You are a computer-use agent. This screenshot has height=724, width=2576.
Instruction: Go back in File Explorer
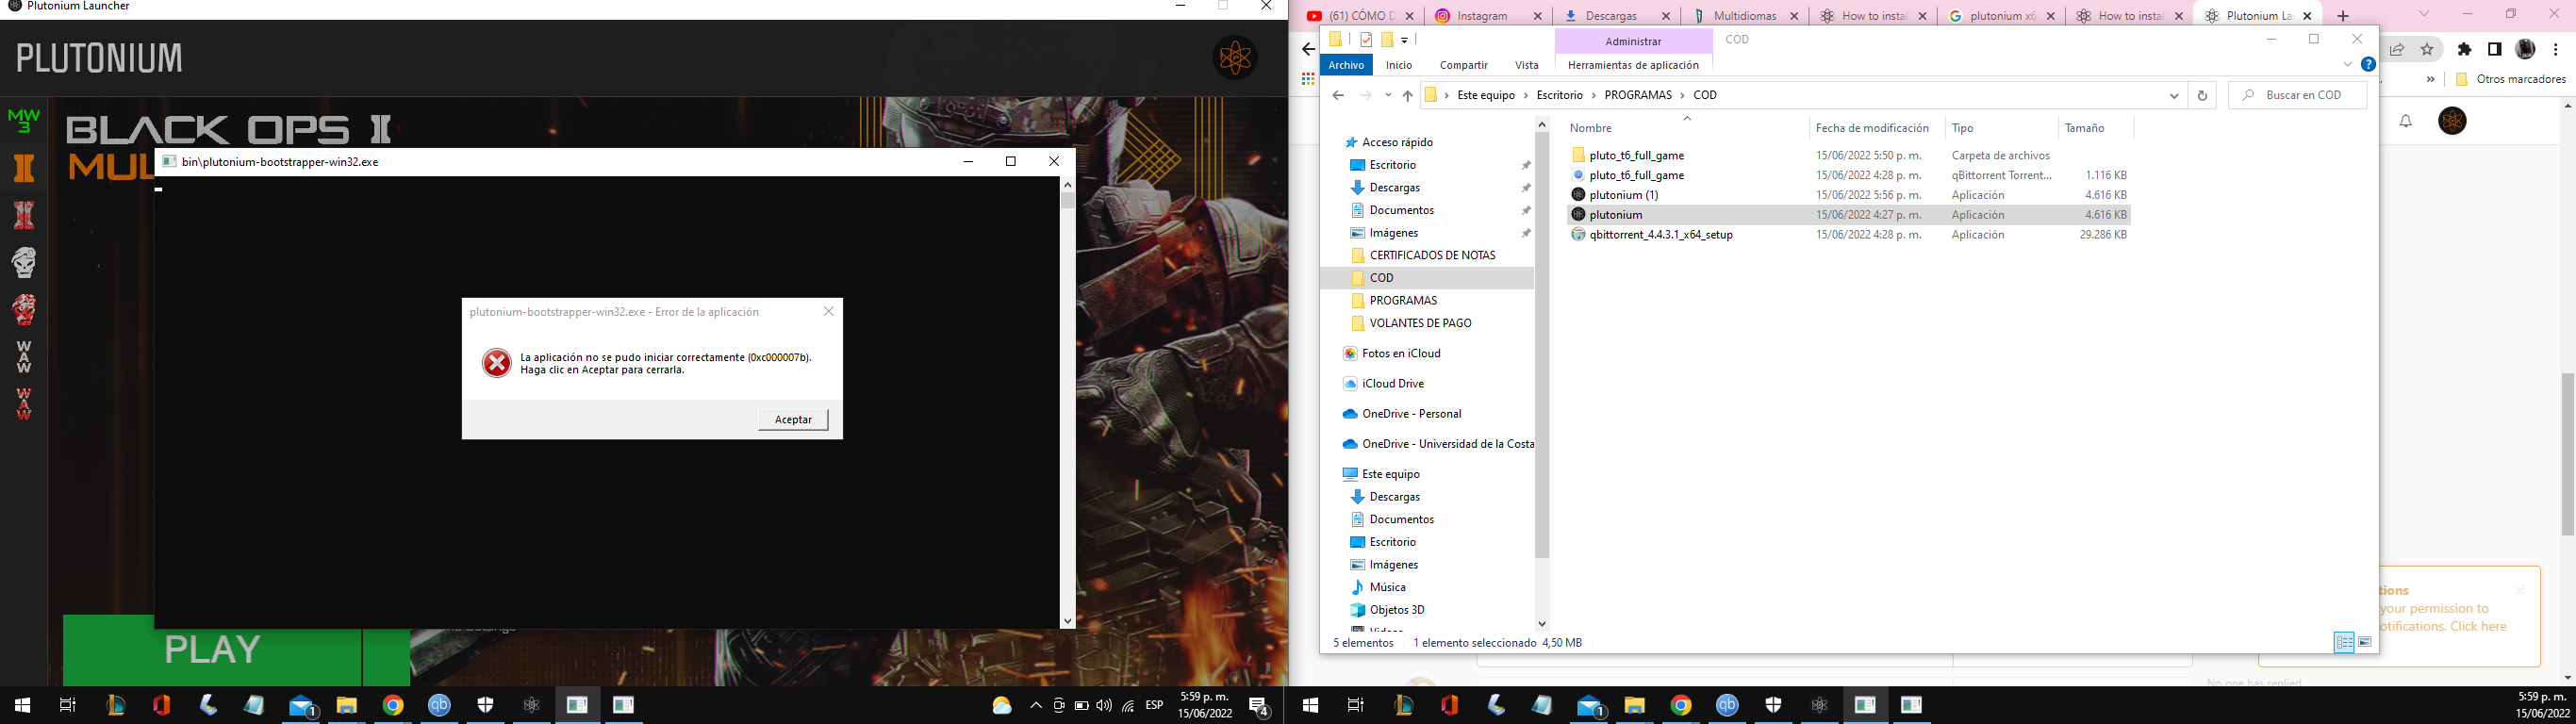[1338, 95]
